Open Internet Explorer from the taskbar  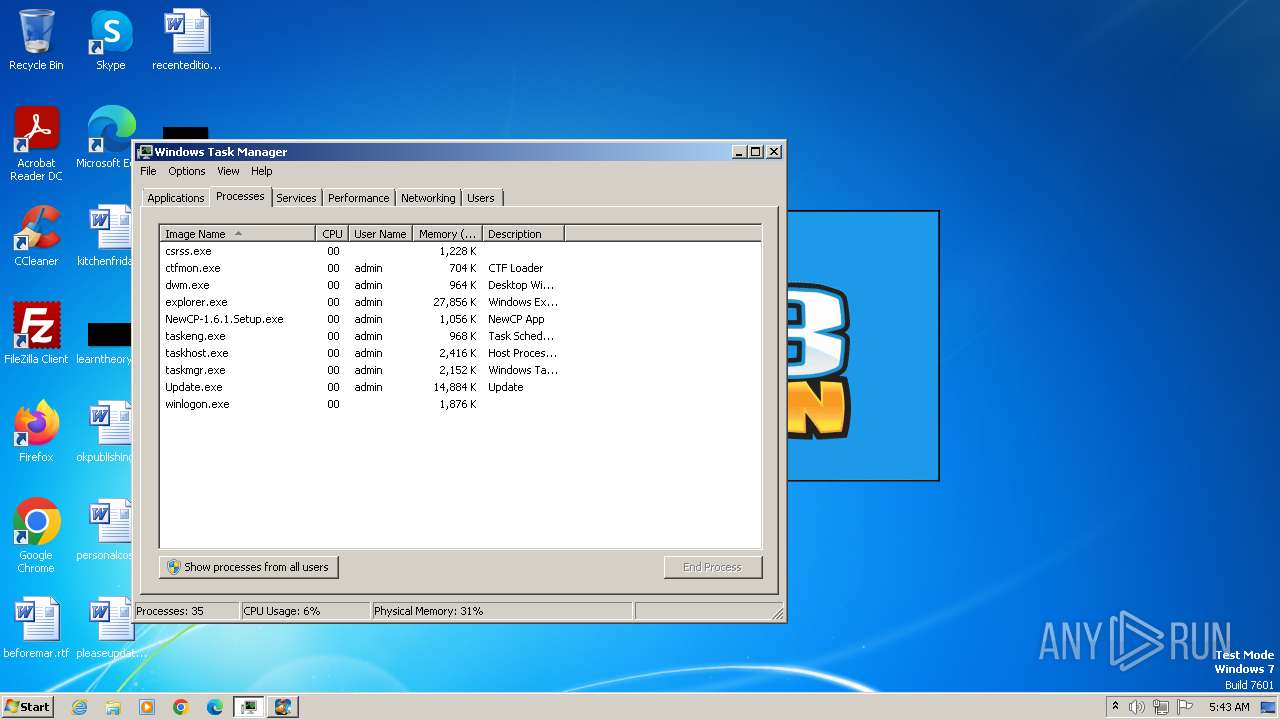[79, 707]
